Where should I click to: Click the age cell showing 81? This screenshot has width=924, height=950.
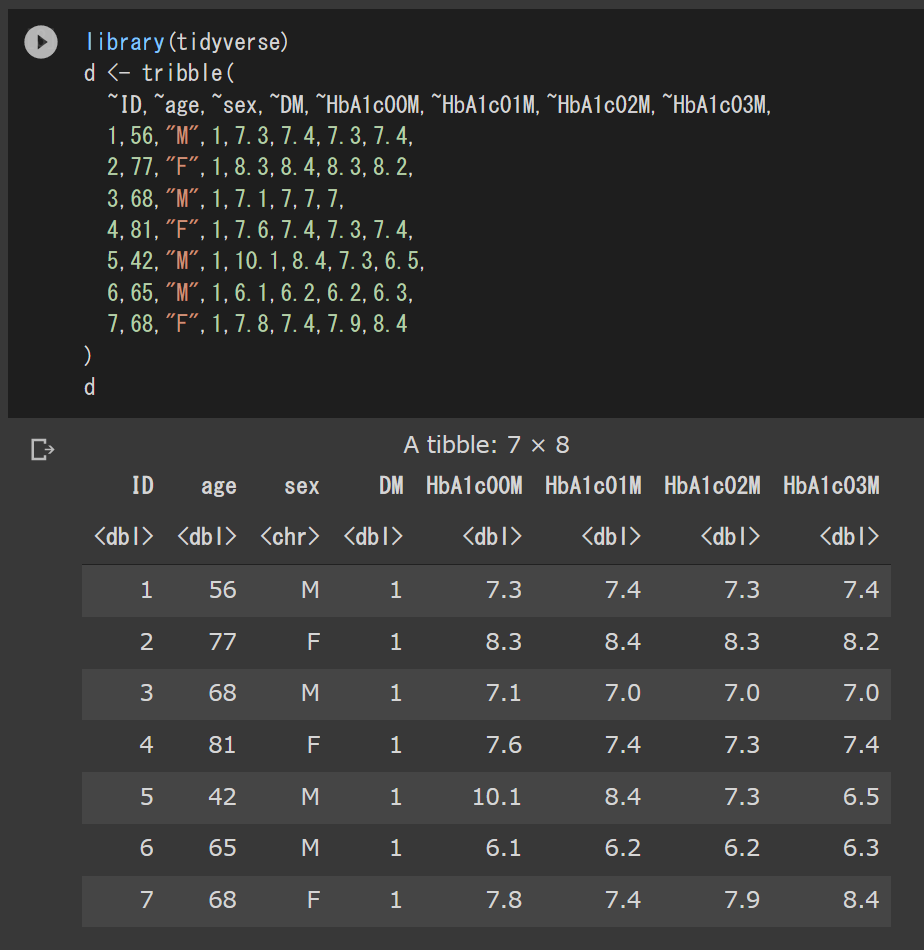[222, 745]
